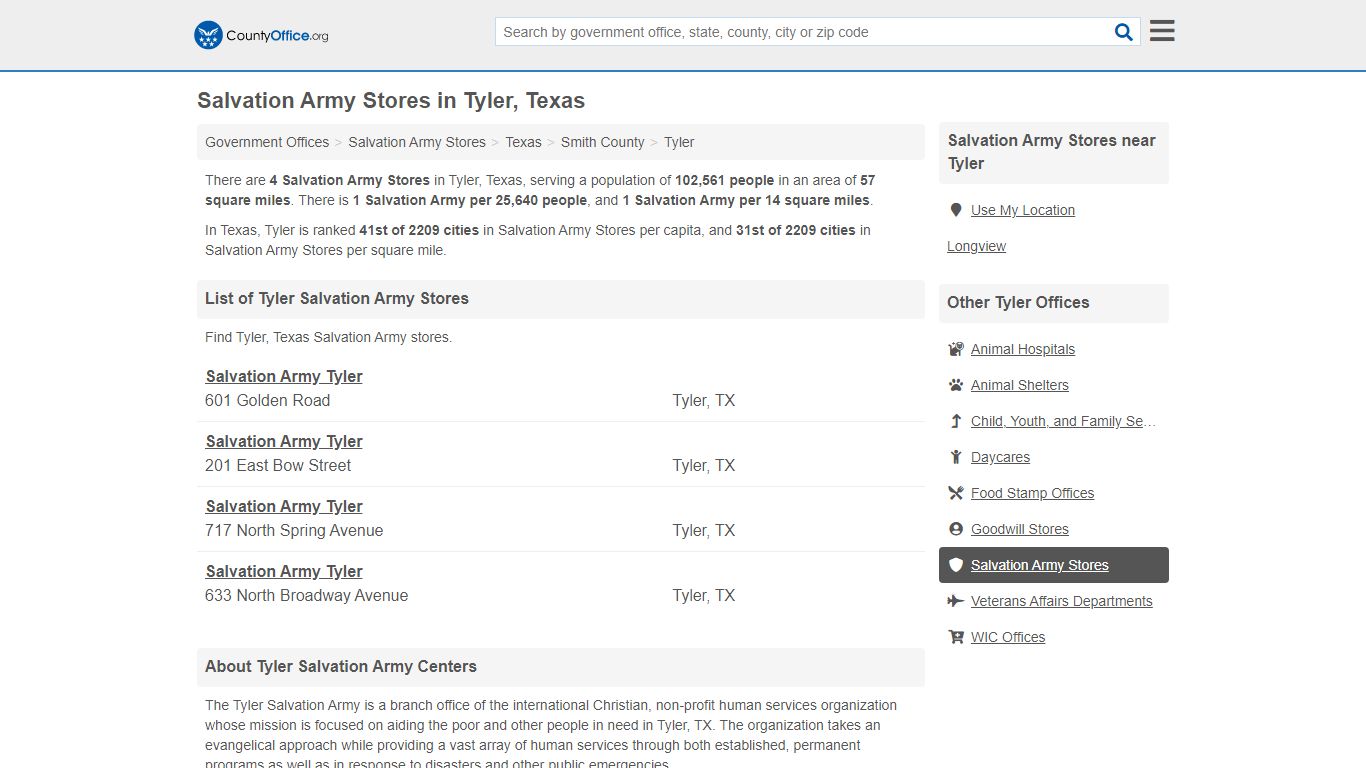Open the Longview nearby city link
1366x768 pixels.
pyautogui.click(x=976, y=246)
